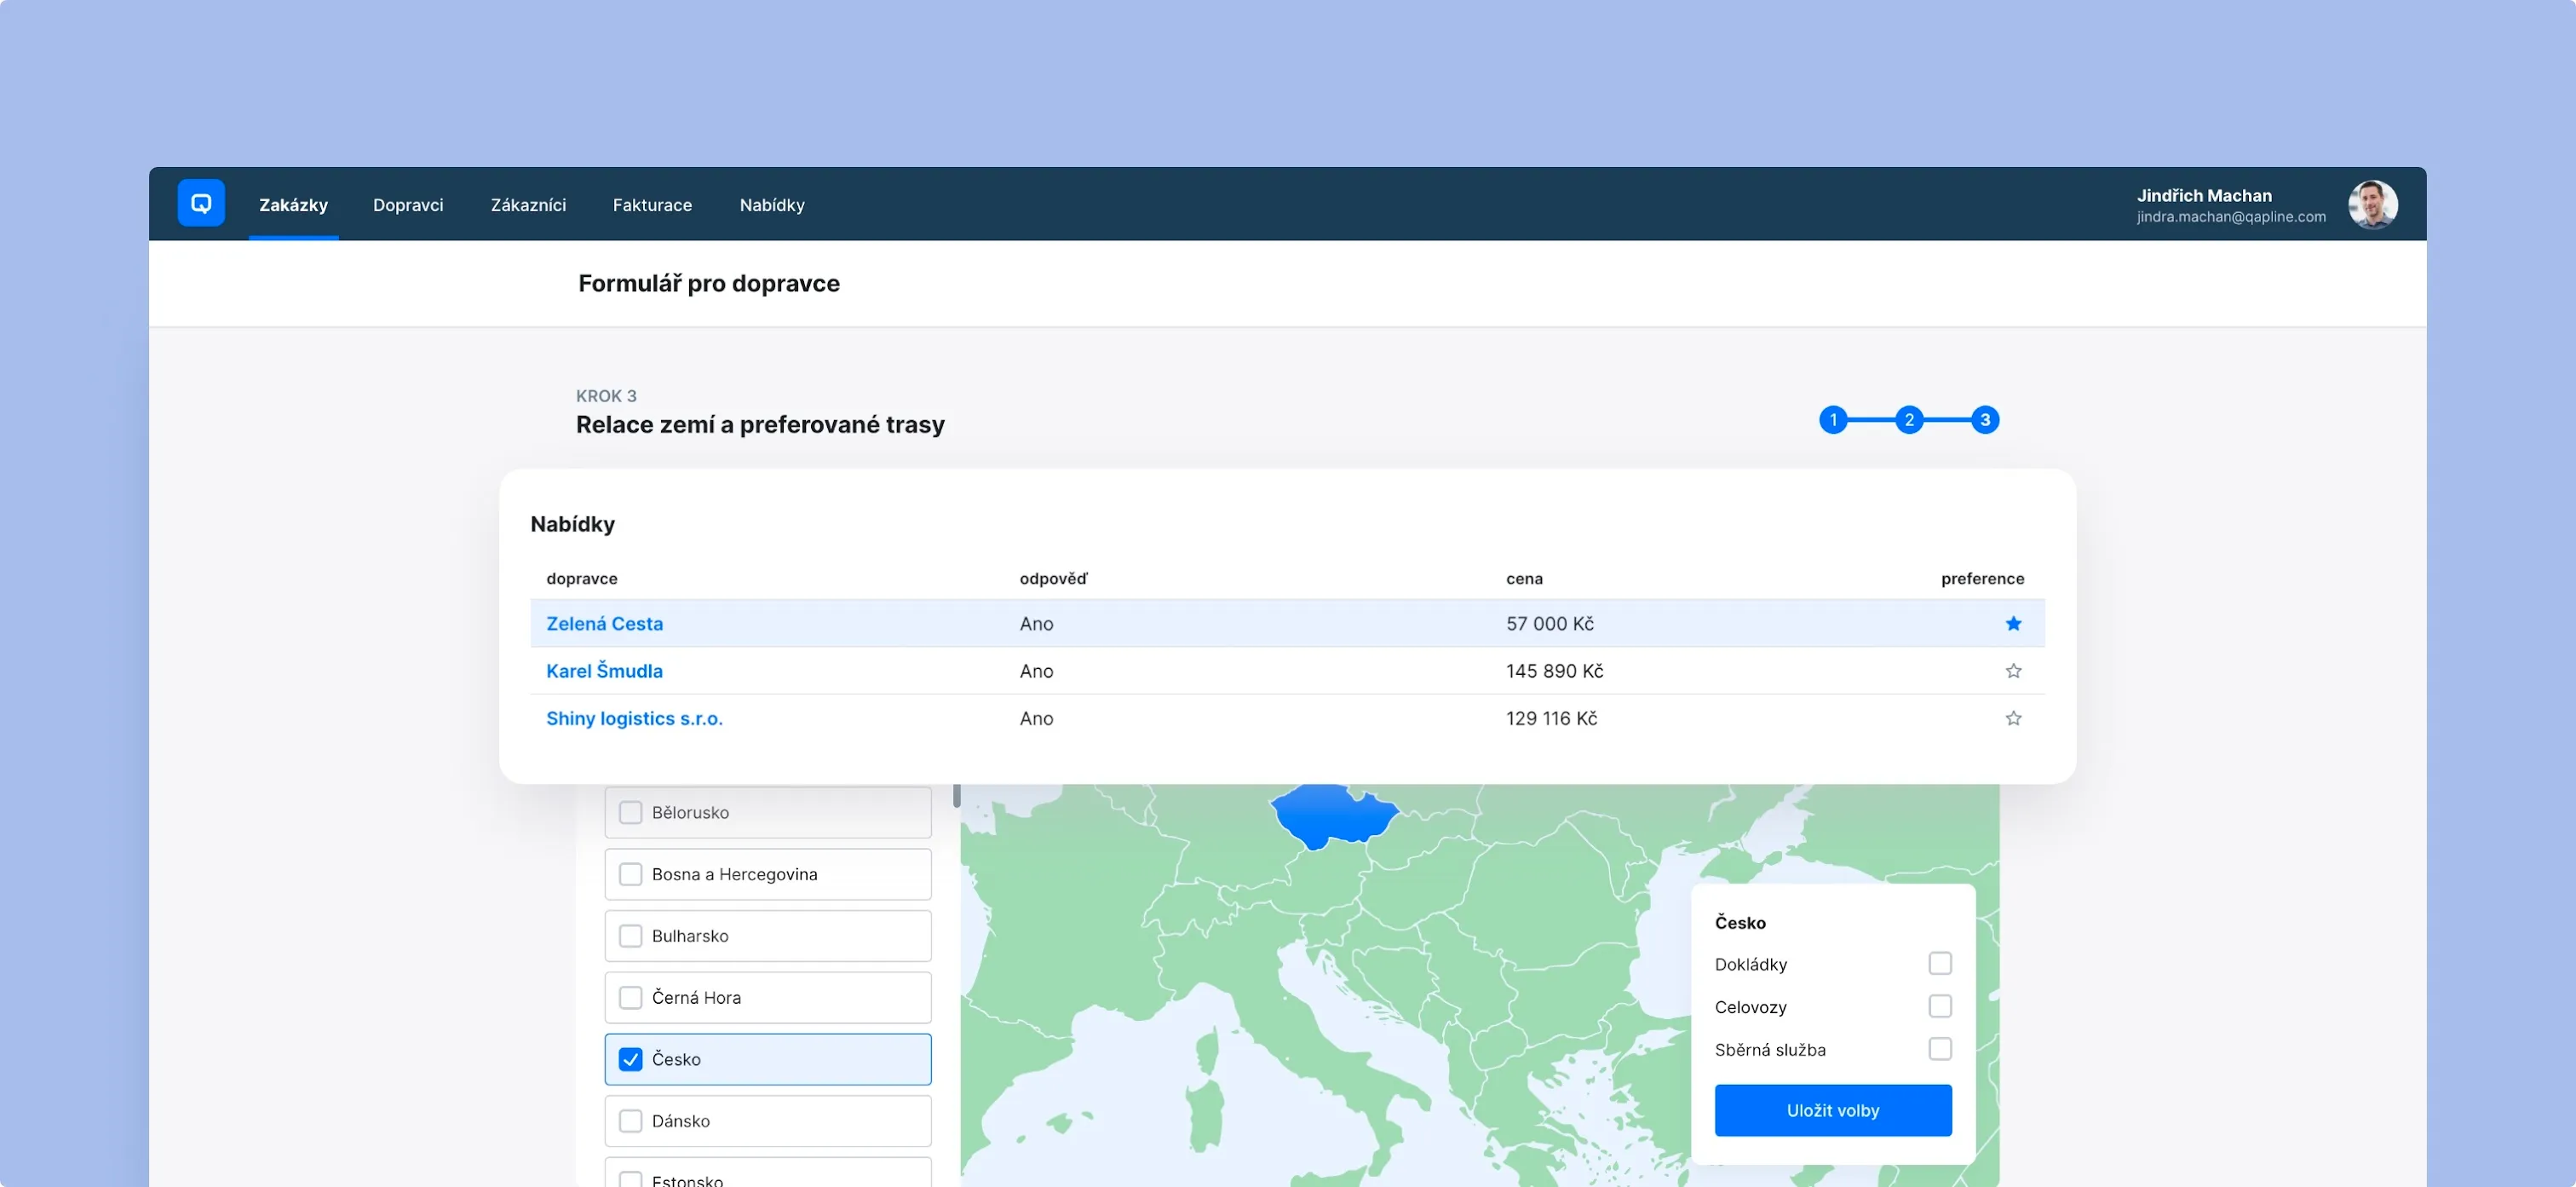2576x1187 pixels.
Task: Unstar Zelená Cesta preference star
Action: 2013,623
